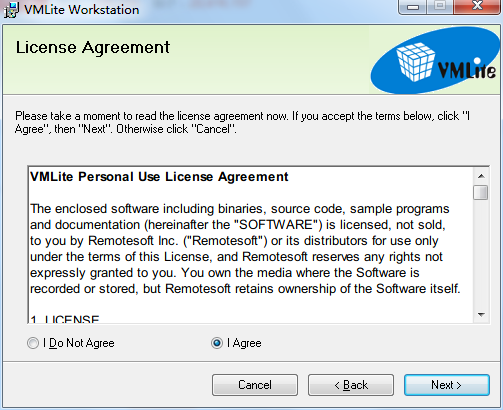
Task: Click inside the license text box paragraph
Action: click(x=245, y=249)
